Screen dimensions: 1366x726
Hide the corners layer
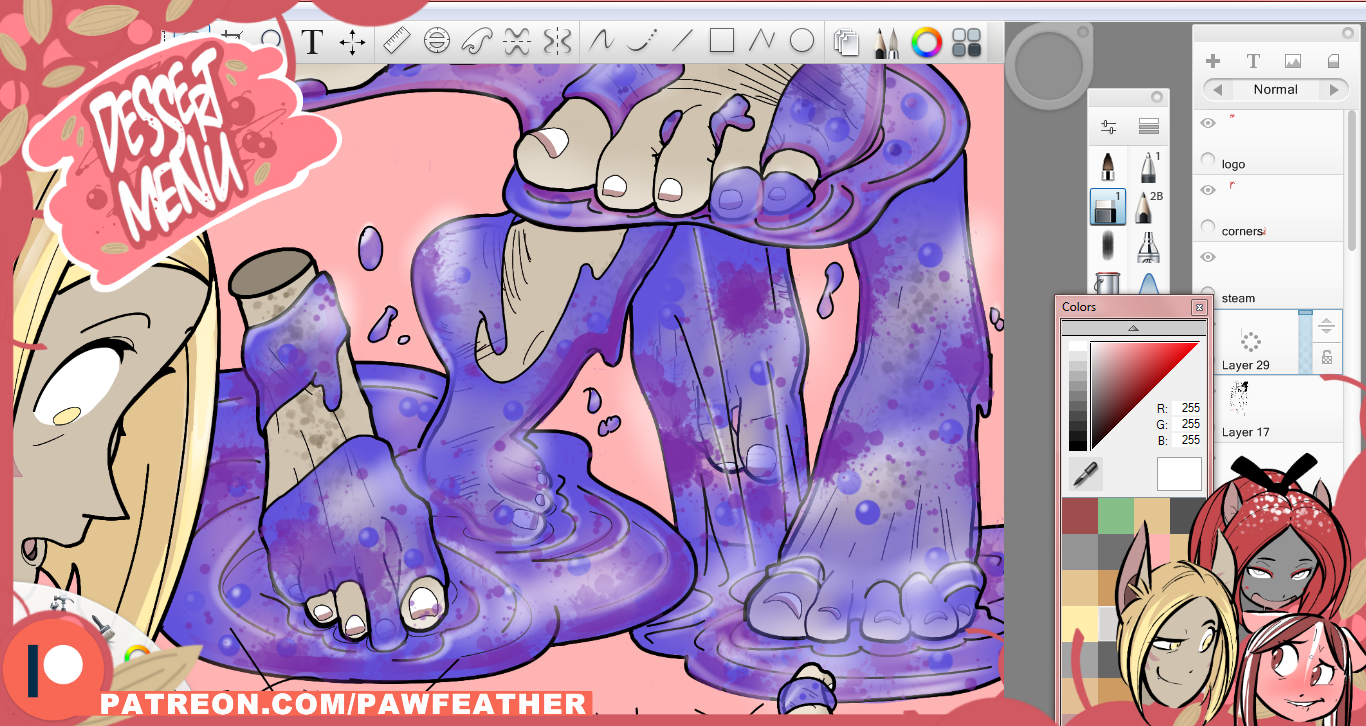pos(1208,190)
